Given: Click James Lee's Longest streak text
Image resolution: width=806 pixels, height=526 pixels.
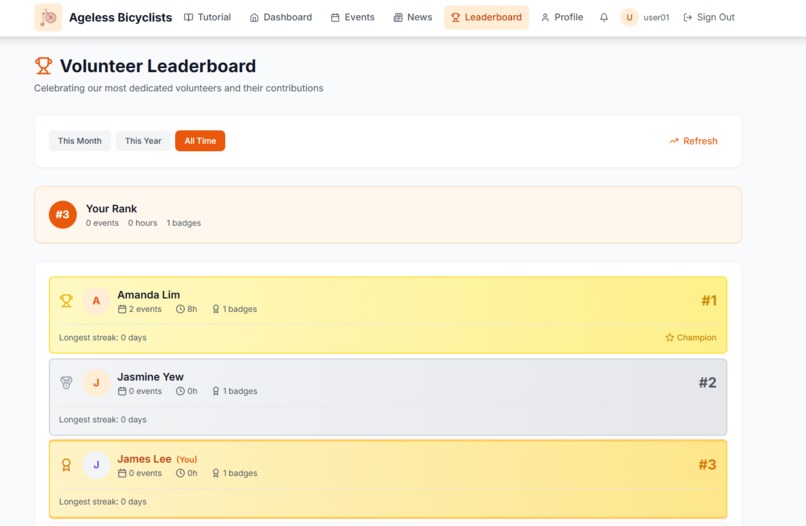Looking at the screenshot, I should click(x=103, y=502).
